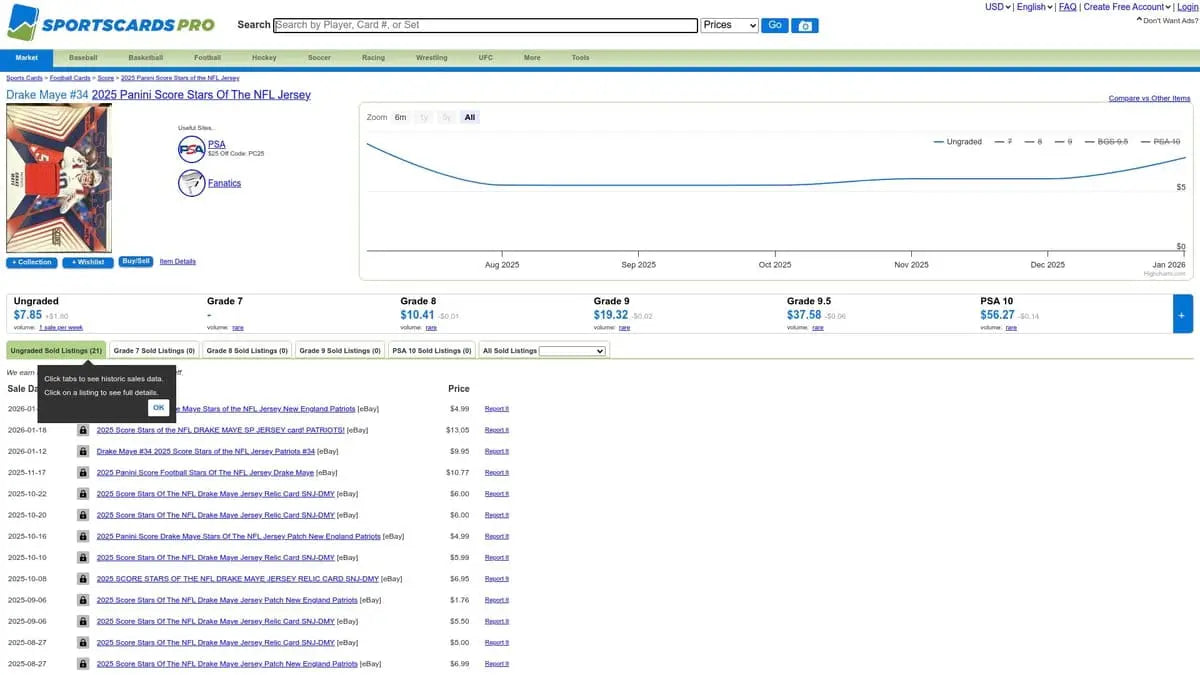Dismiss tooltip with OK button
Viewport: 1200px width, 675px height.
158,408
